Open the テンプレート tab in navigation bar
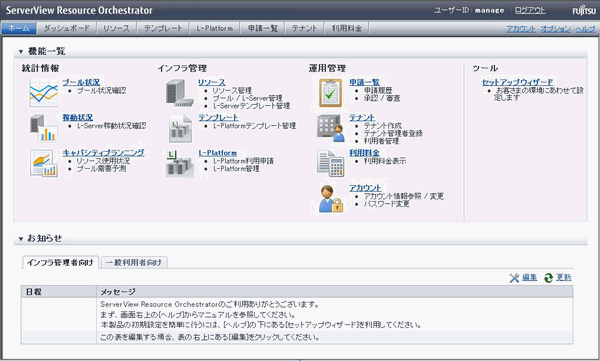 [x=163, y=28]
